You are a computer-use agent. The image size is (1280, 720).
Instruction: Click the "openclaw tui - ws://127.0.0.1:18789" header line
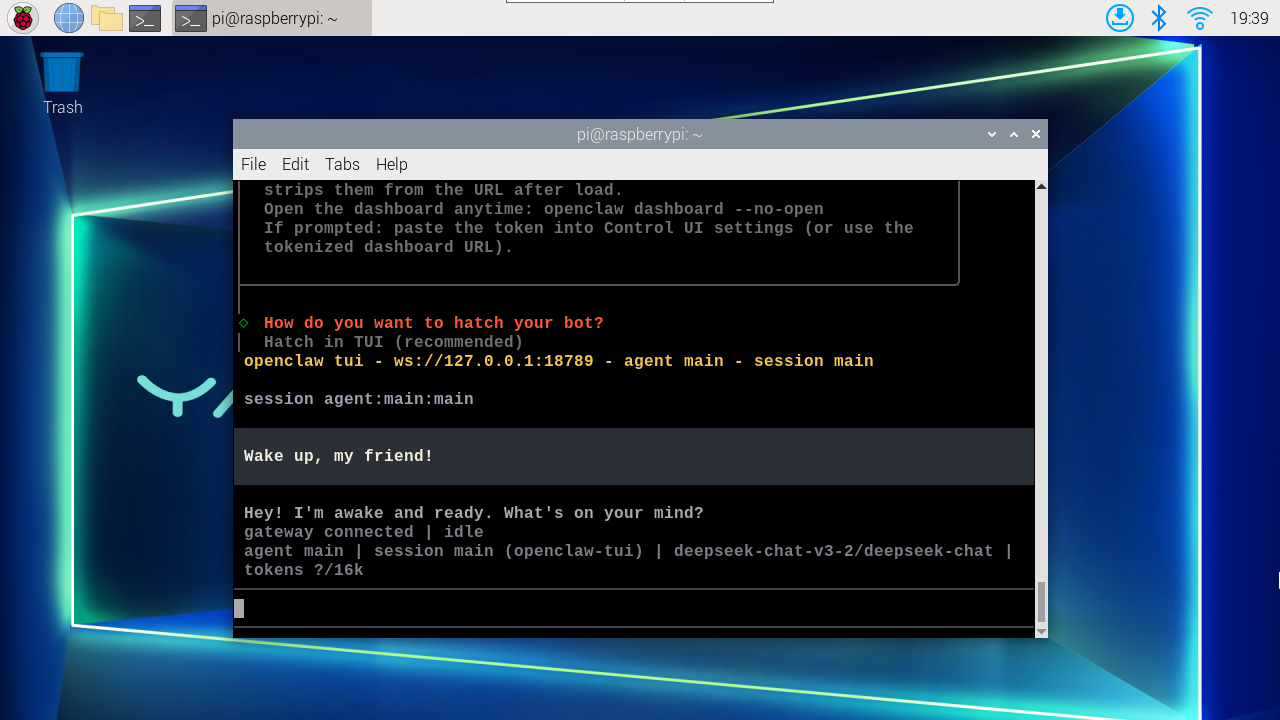559,361
